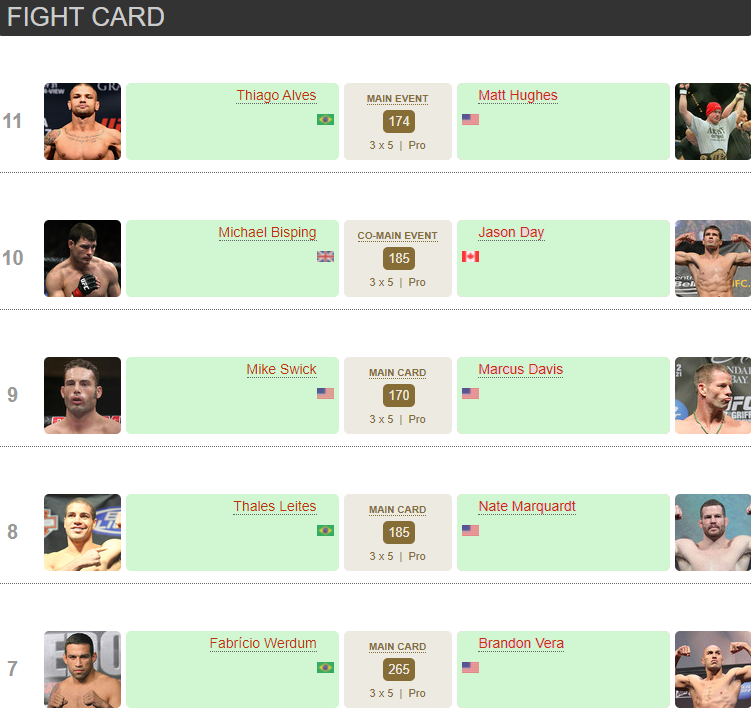Viewport: 751px width, 719px height.
Task: Click Brazil flag under Thiago Alves
Action: (x=325, y=119)
